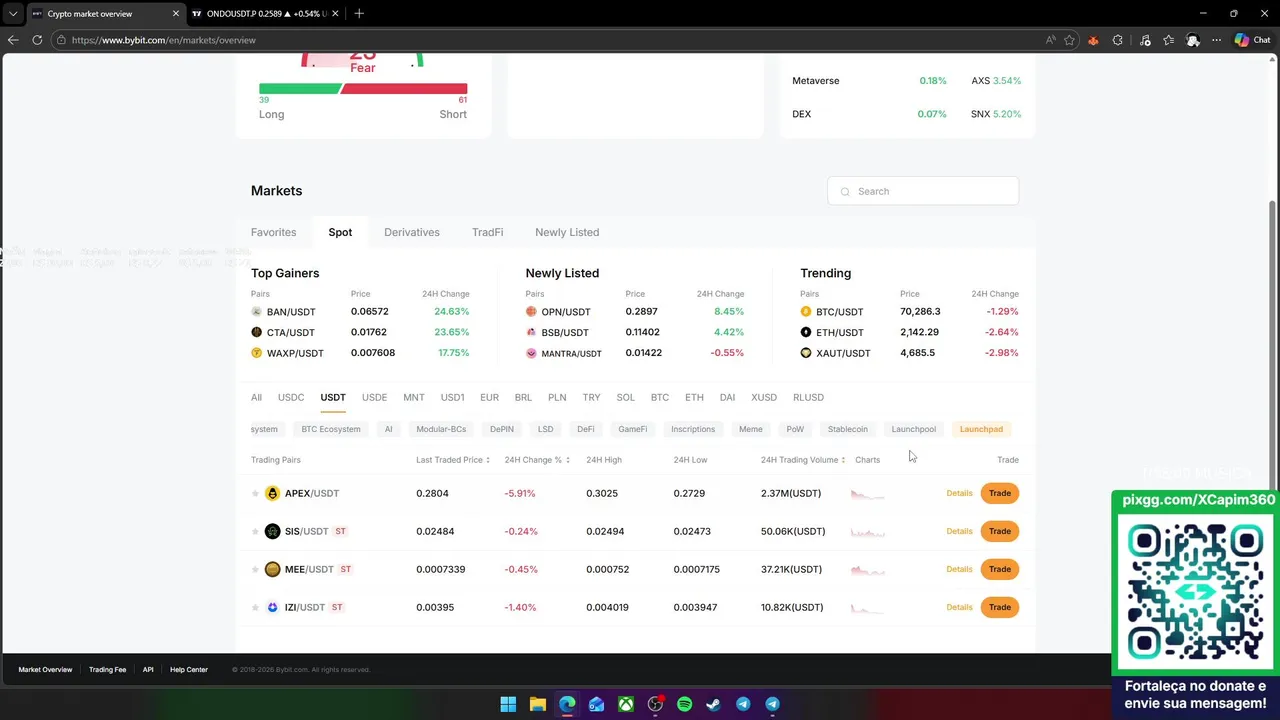Screen dimensions: 1280x720
Task: Favorite SIS/USDT with its star
Action: (255, 531)
